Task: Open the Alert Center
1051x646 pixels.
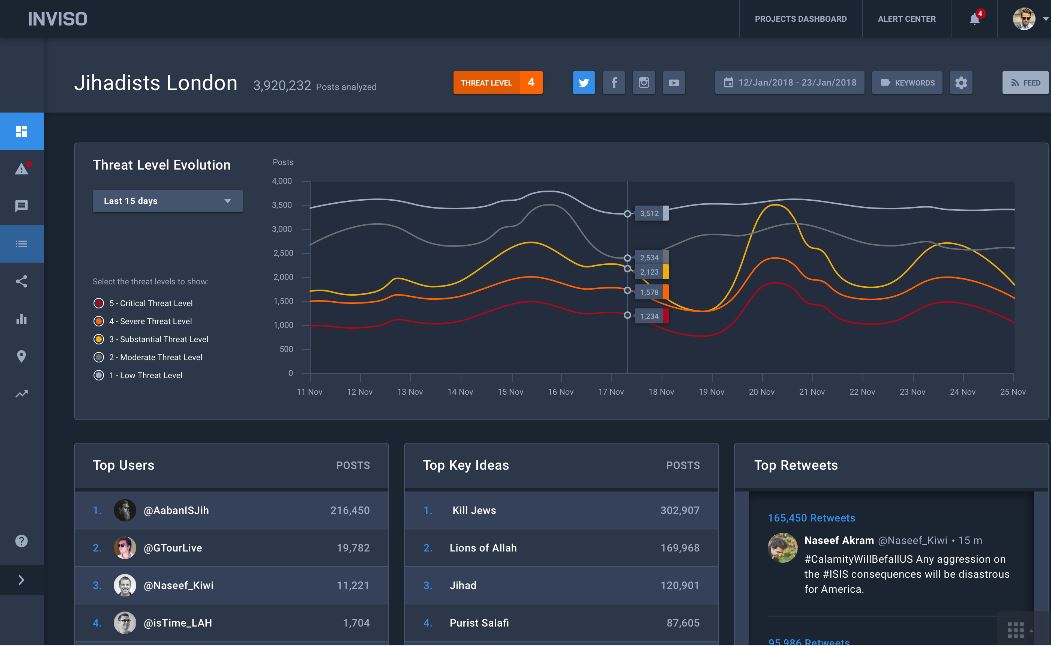Action: click(x=906, y=19)
